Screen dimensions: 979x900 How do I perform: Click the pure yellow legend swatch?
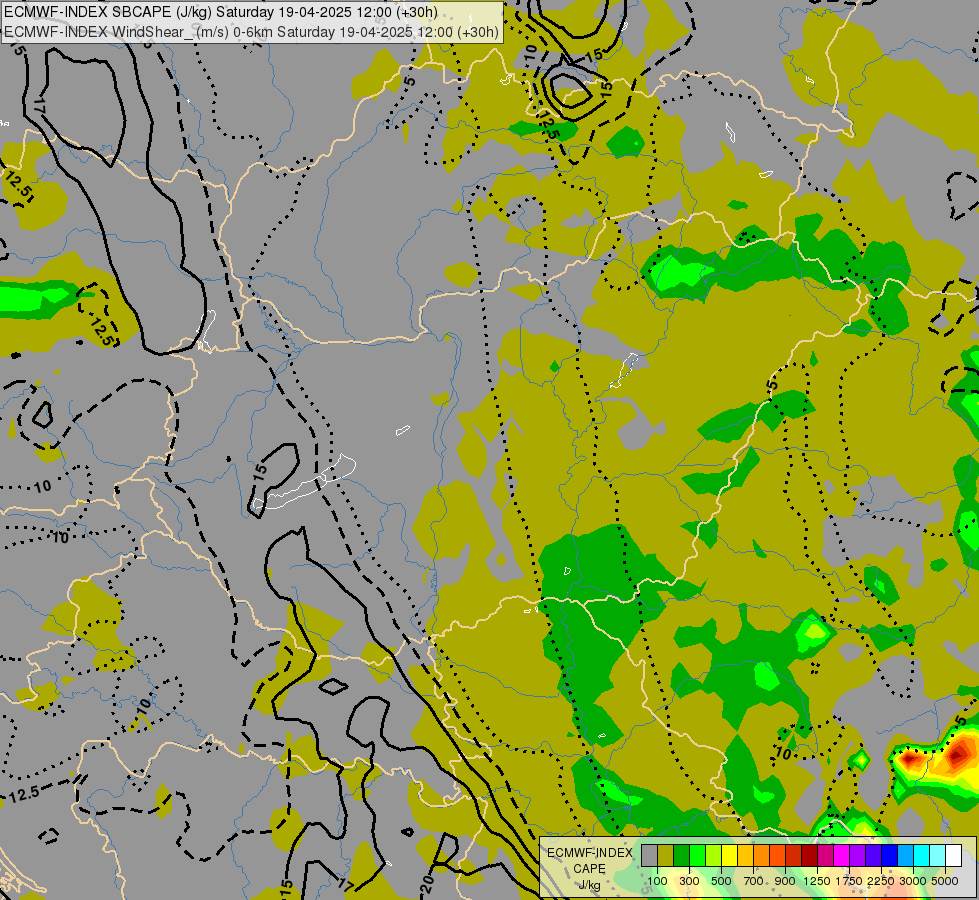[729, 855]
